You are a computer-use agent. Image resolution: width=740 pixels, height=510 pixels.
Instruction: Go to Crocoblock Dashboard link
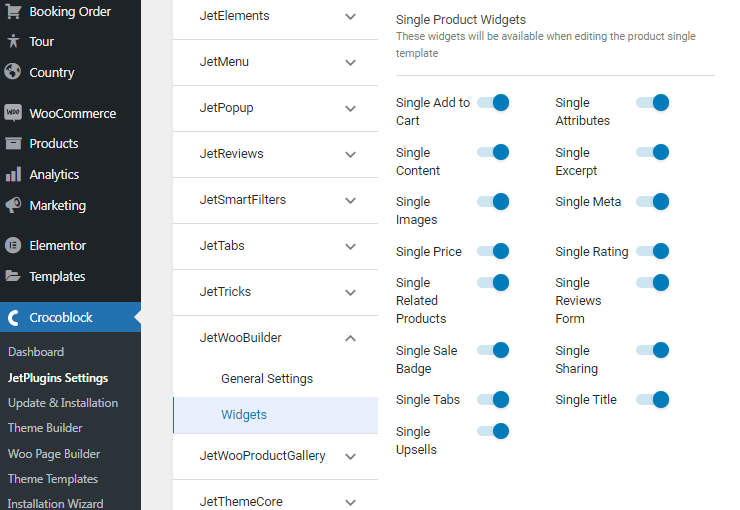click(36, 352)
